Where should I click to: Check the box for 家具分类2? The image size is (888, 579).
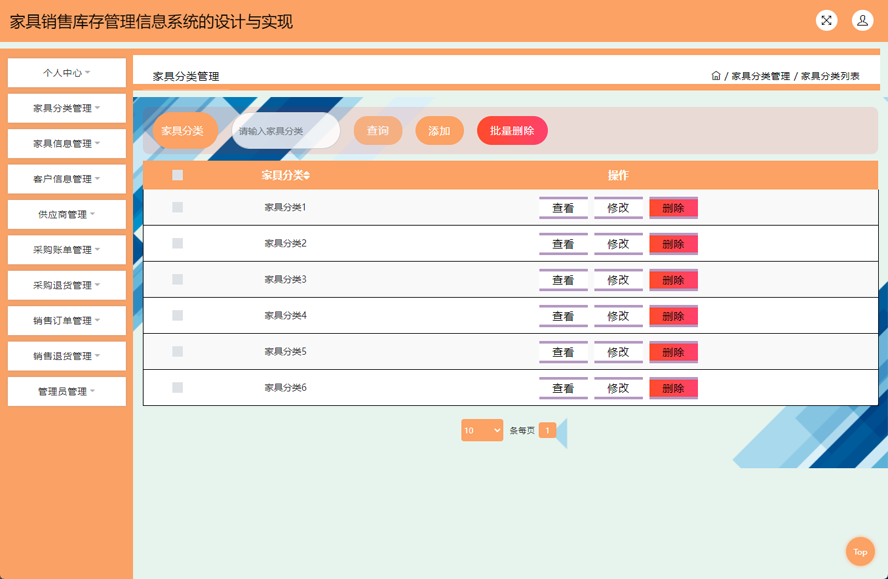[177, 243]
